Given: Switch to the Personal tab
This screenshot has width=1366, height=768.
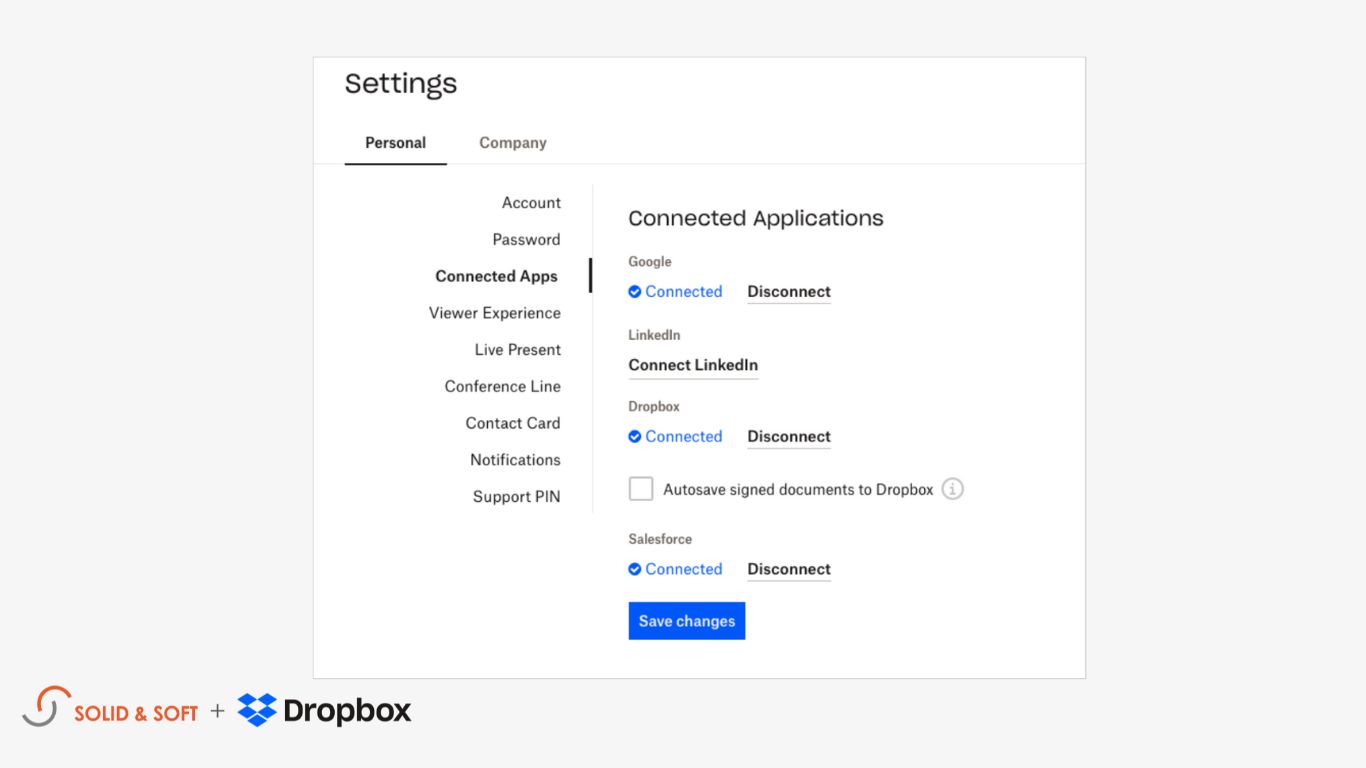Looking at the screenshot, I should (395, 142).
